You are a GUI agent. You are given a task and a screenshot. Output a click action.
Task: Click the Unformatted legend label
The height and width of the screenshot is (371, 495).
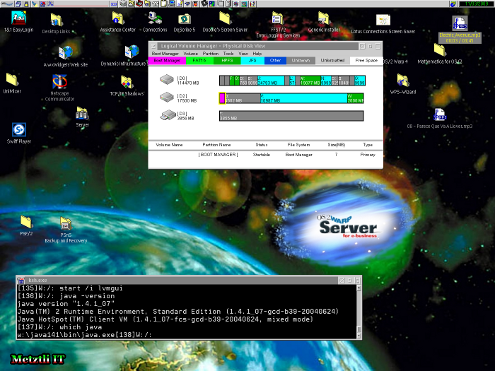332,60
